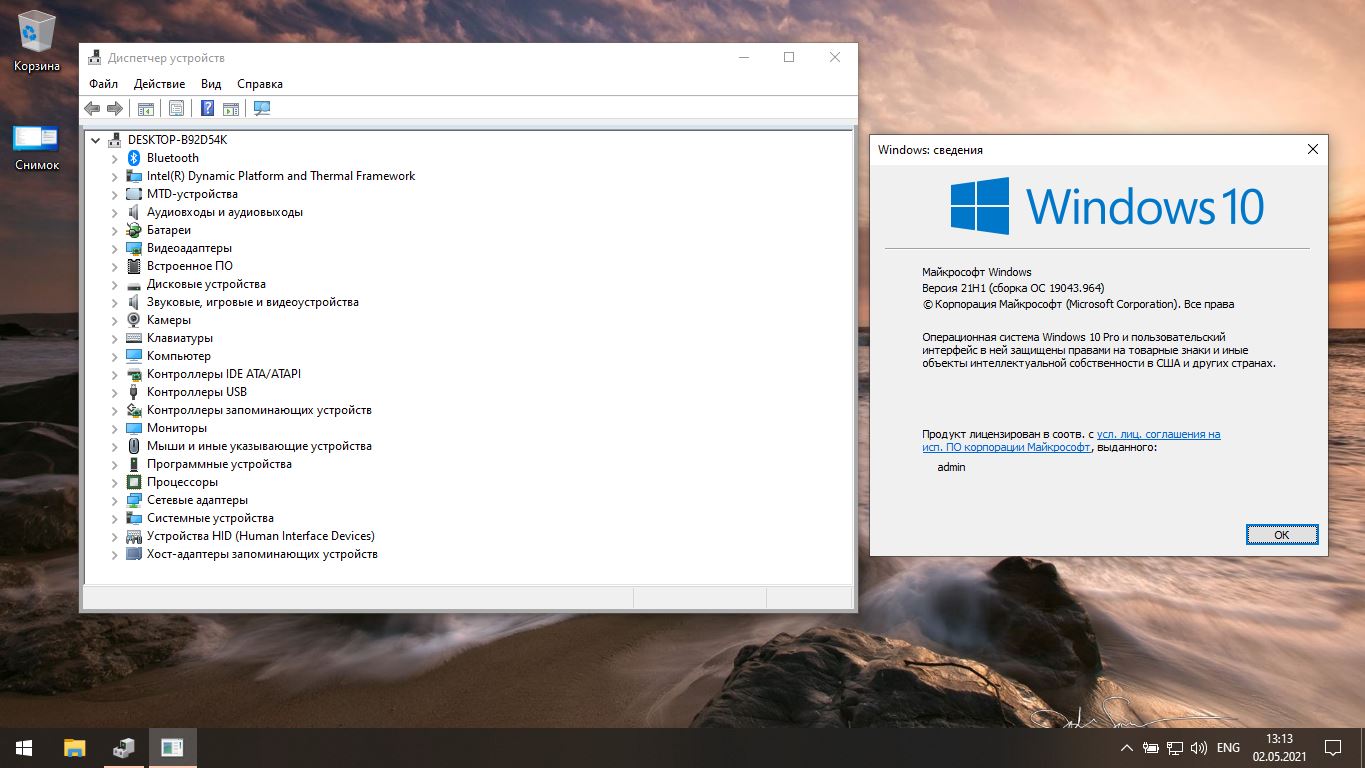This screenshot has width=1365, height=768.
Task: Expand the Системные устройства category
Action: [115, 518]
